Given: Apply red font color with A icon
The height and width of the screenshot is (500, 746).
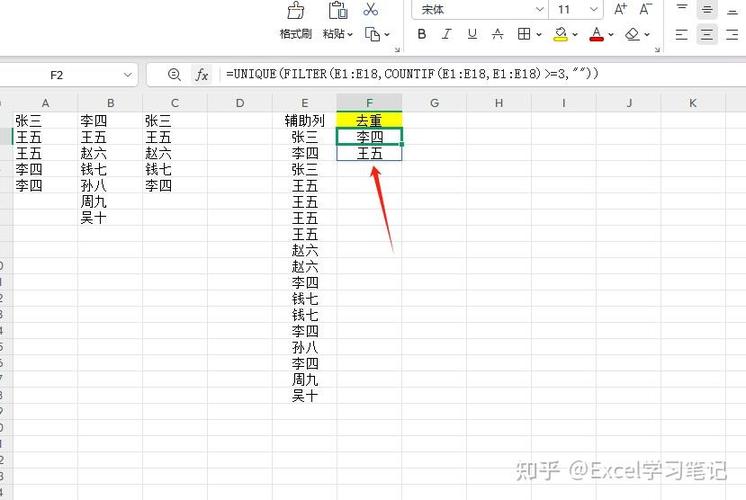Looking at the screenshot, I should pyautogui.click(x=596, y=34).
